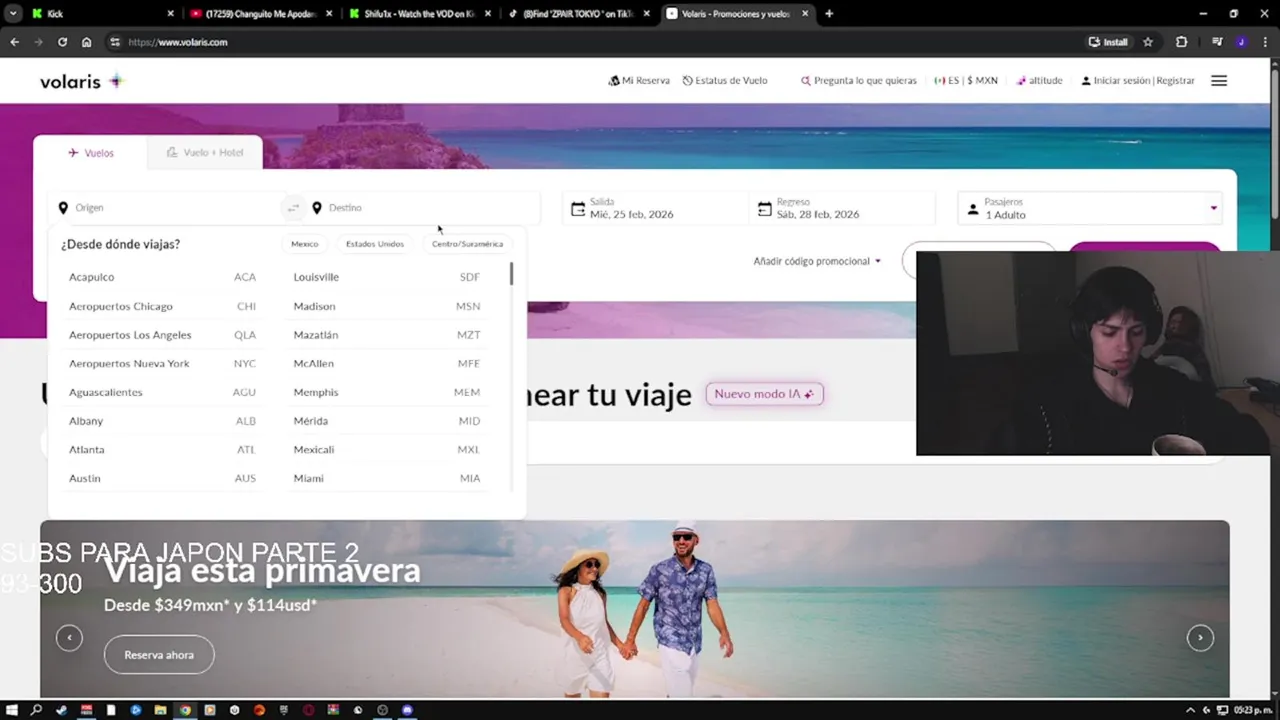Click the browser address bar URL

point(178,42)
